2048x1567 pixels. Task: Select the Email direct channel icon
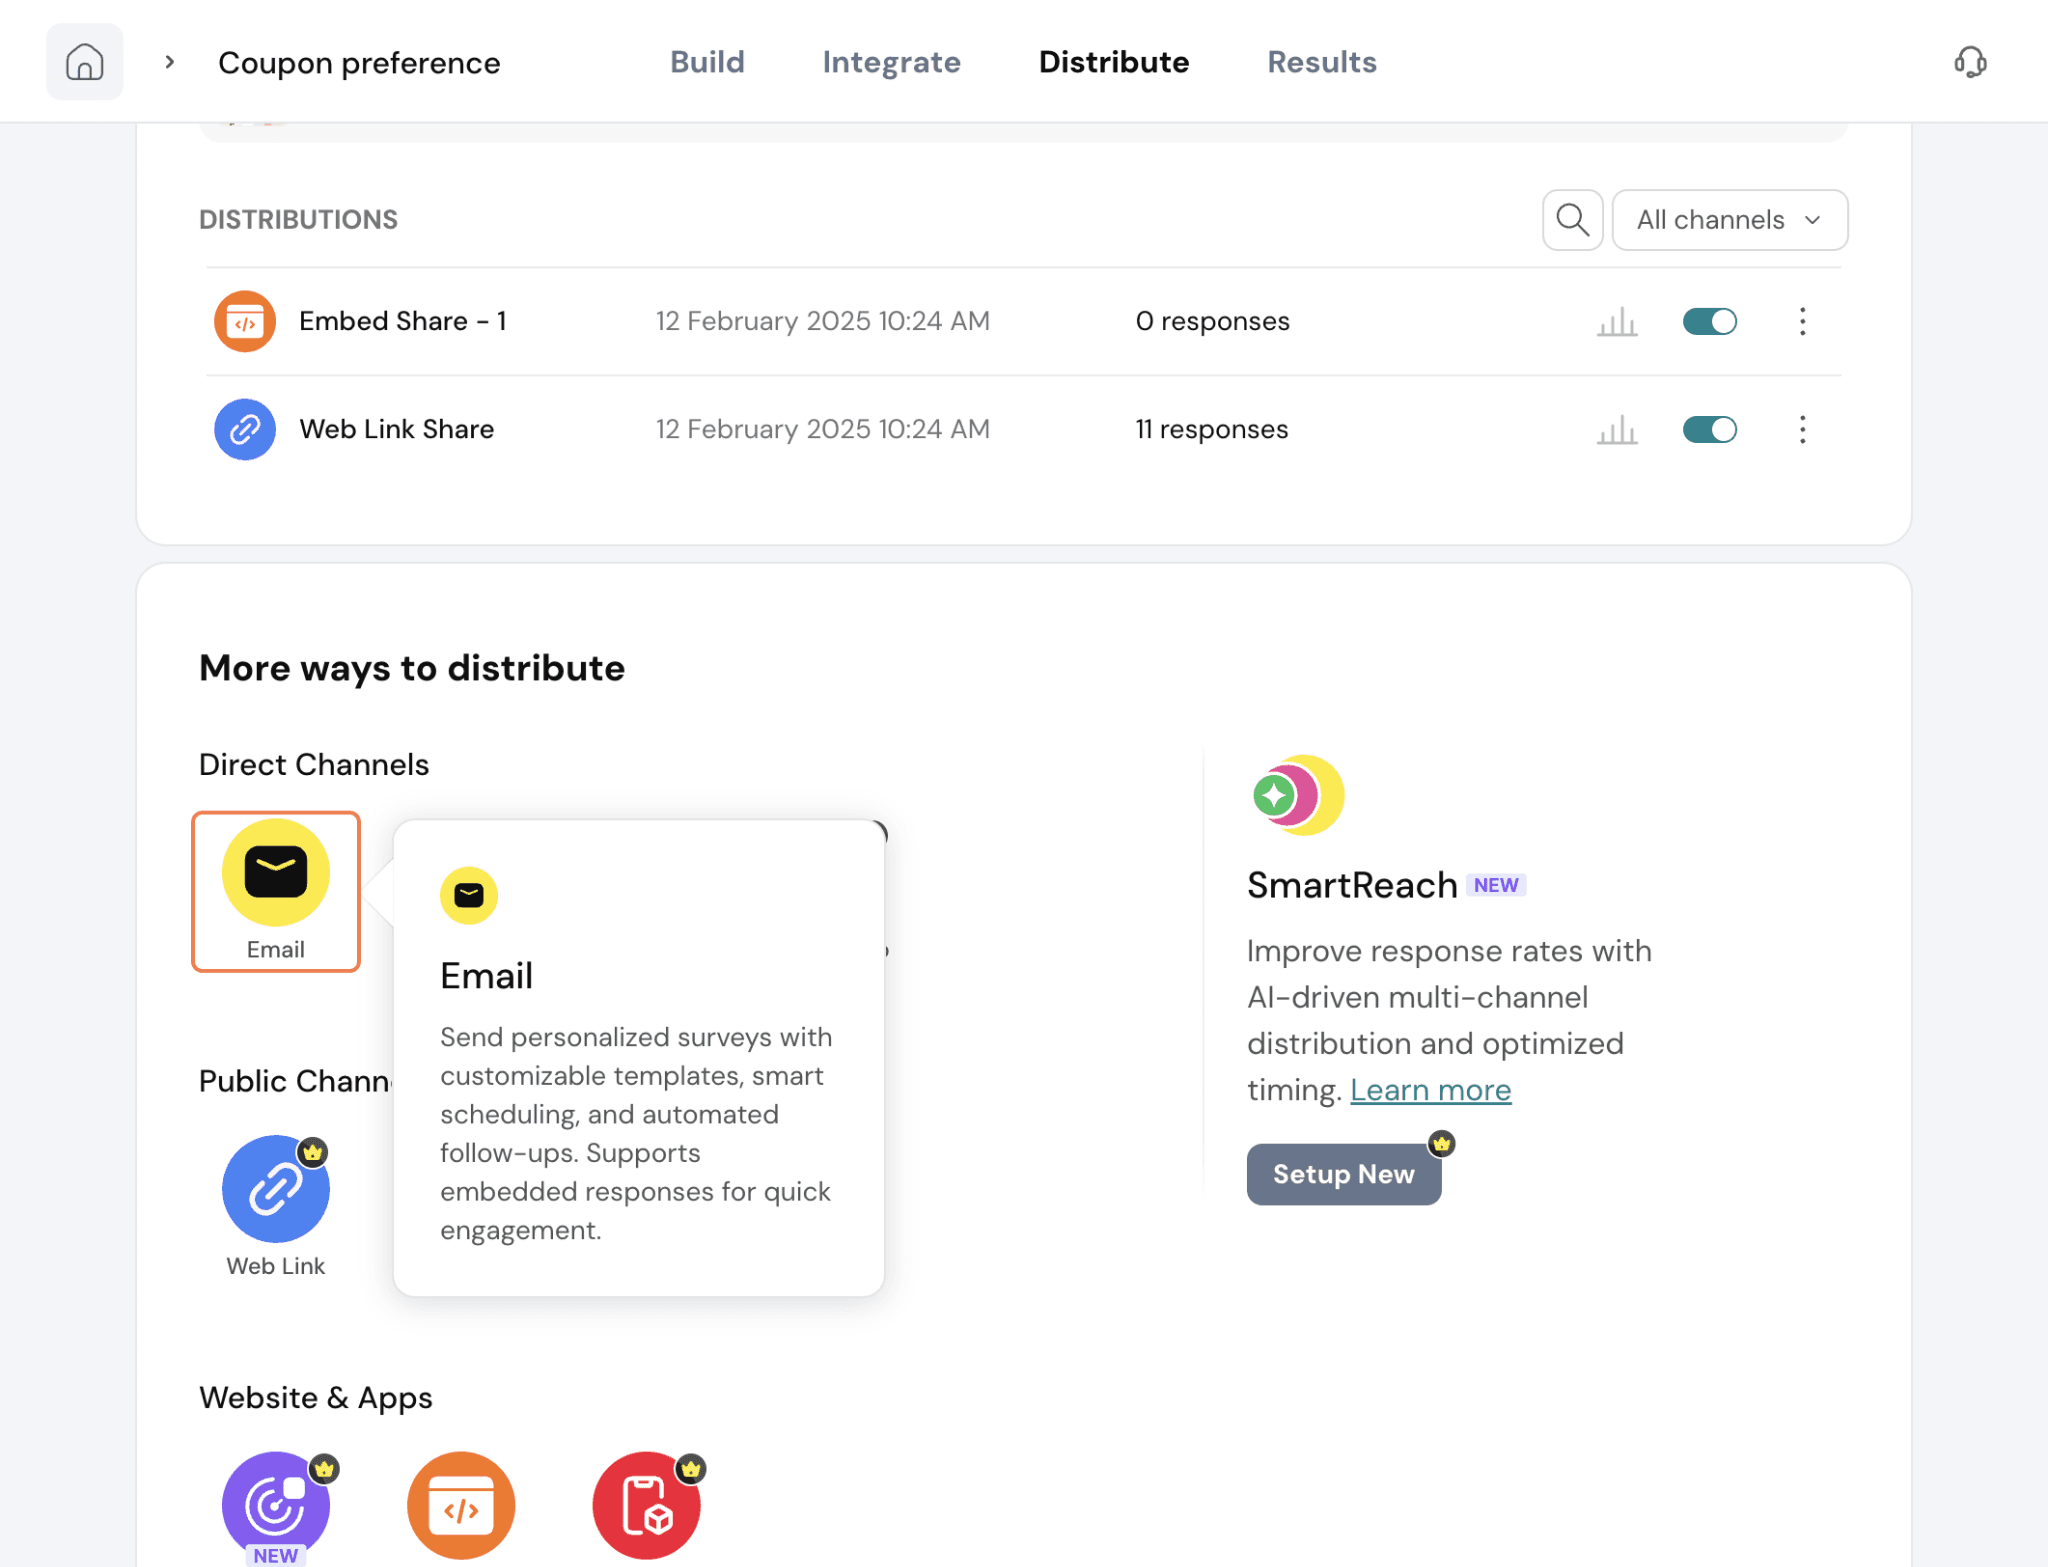(x=276, y=873)
